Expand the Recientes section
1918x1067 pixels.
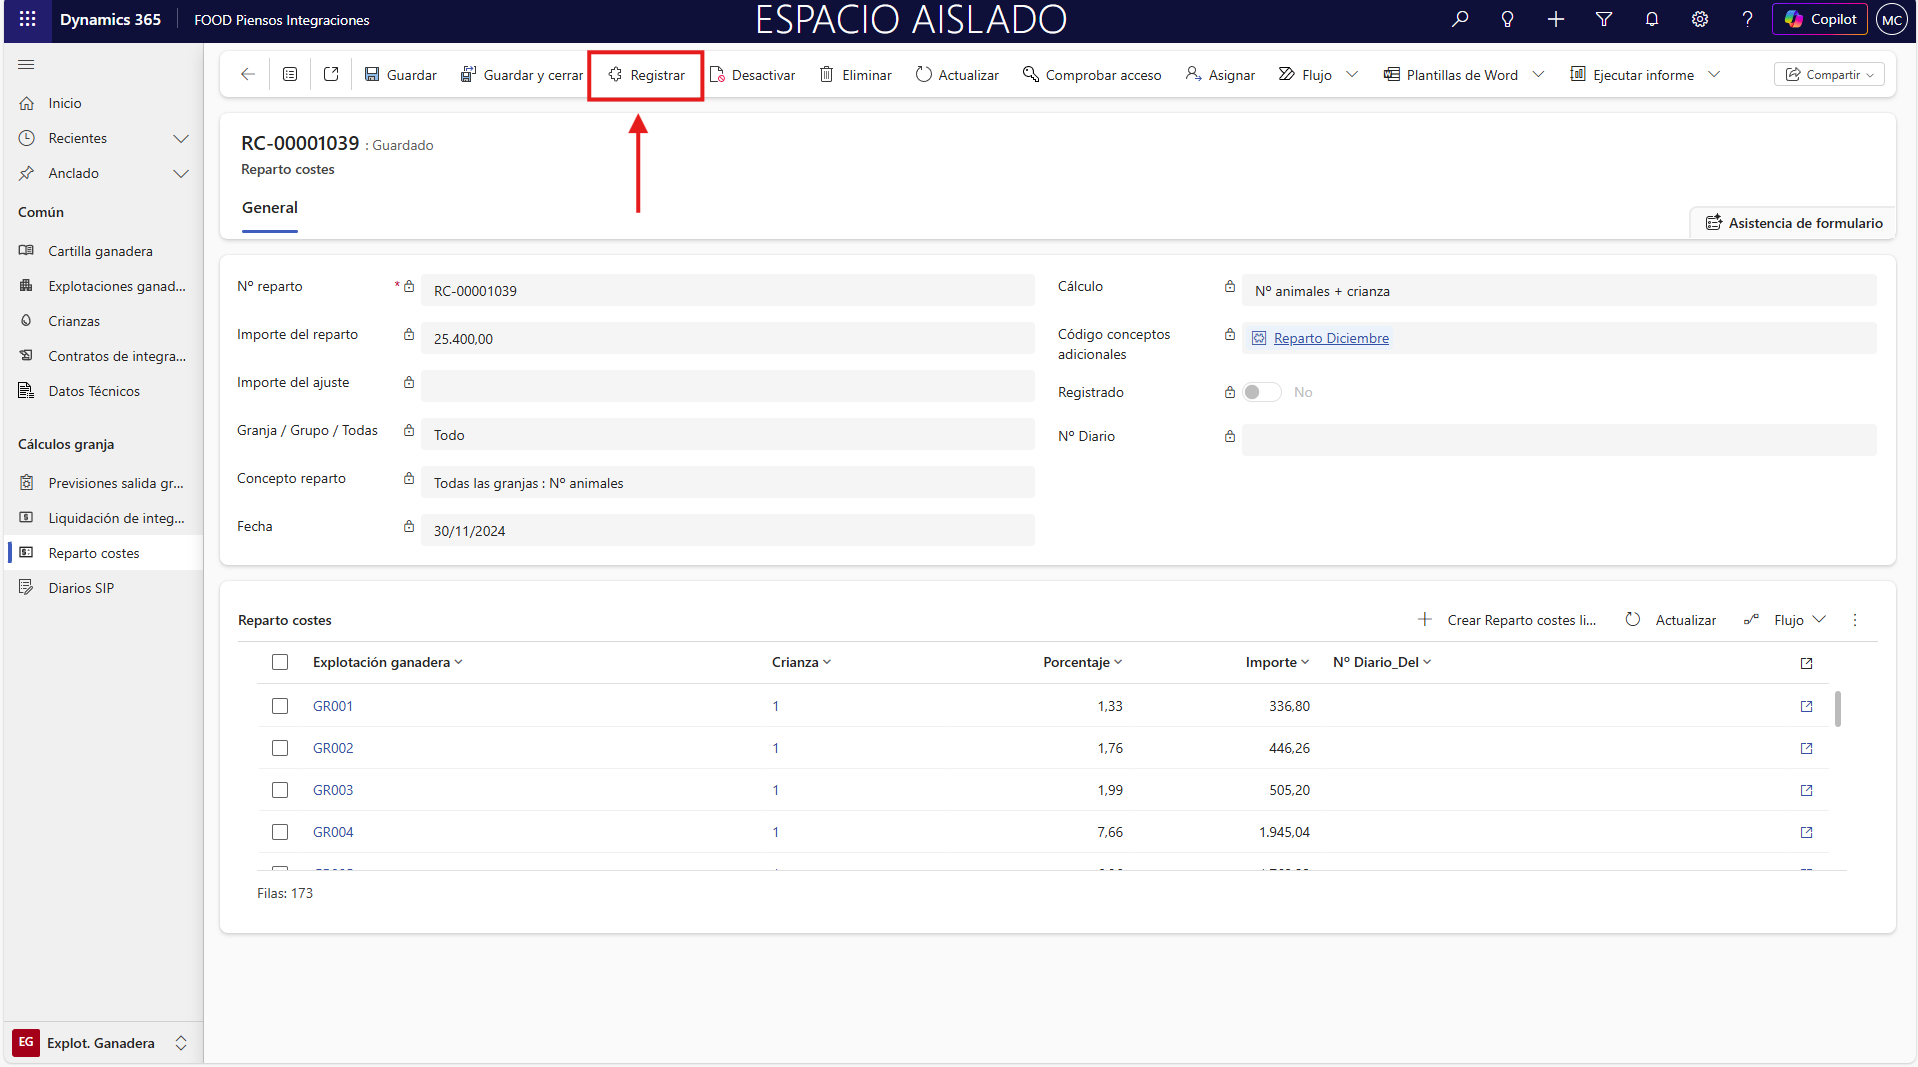tap(181, 138)
